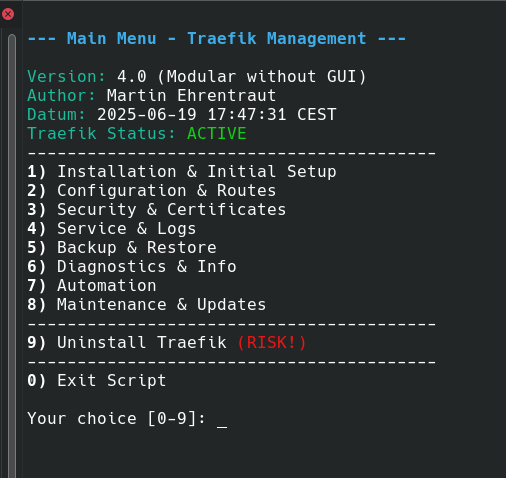
Task: Select menu entry 7) Automation
Action: 92,286
